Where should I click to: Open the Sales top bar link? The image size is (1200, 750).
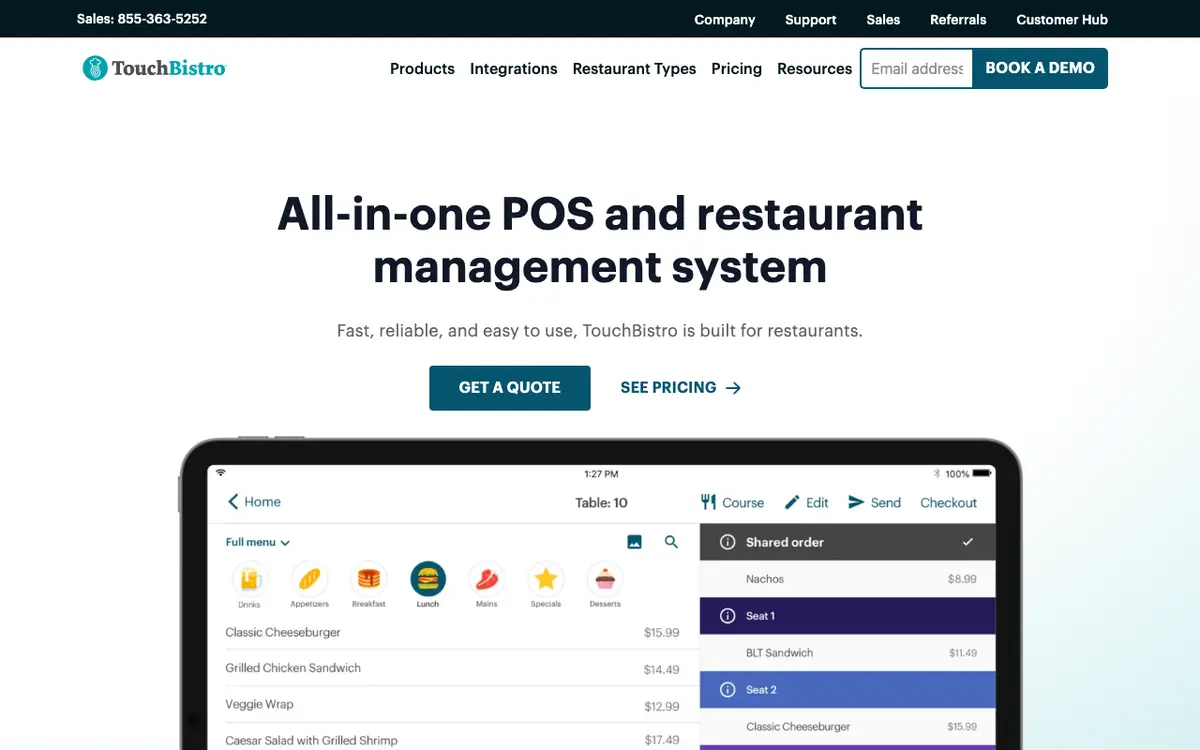click(883, 19)
